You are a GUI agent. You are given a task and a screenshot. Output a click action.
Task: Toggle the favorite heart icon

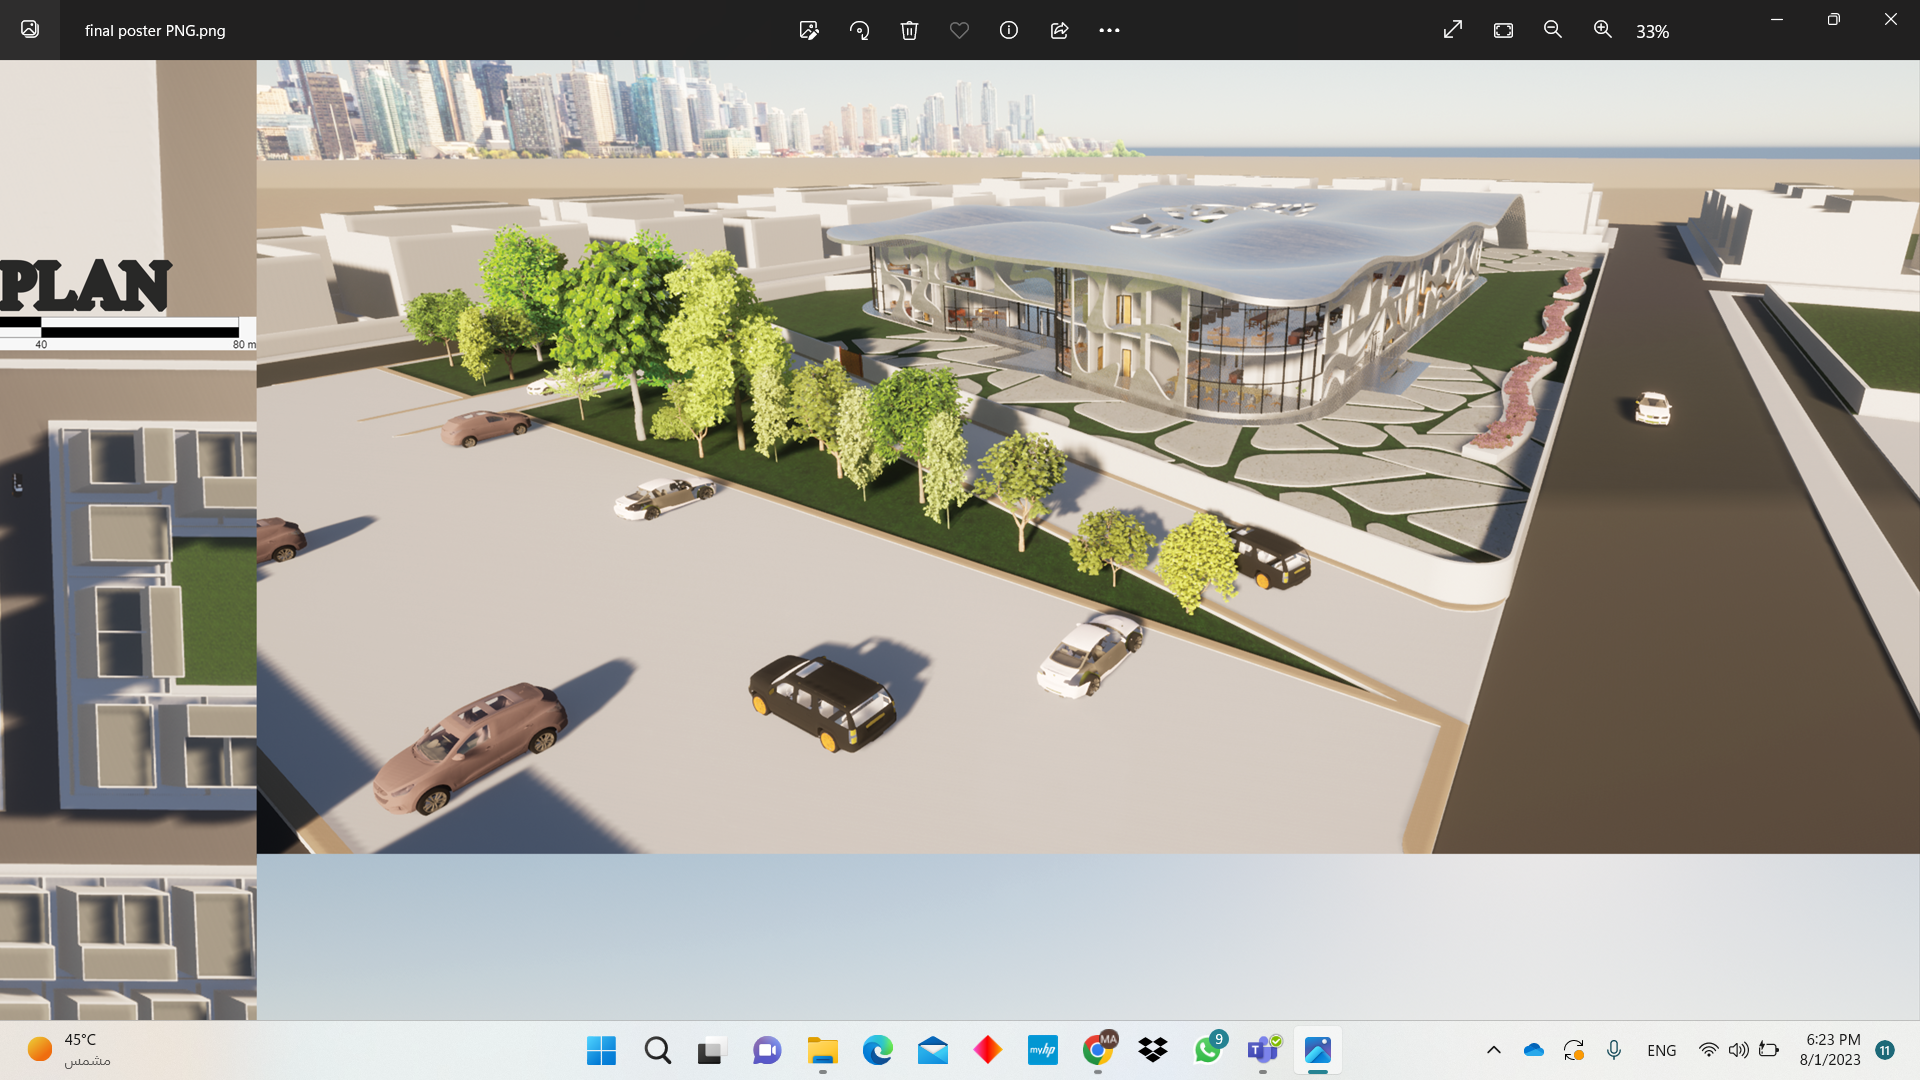point(959,30)
